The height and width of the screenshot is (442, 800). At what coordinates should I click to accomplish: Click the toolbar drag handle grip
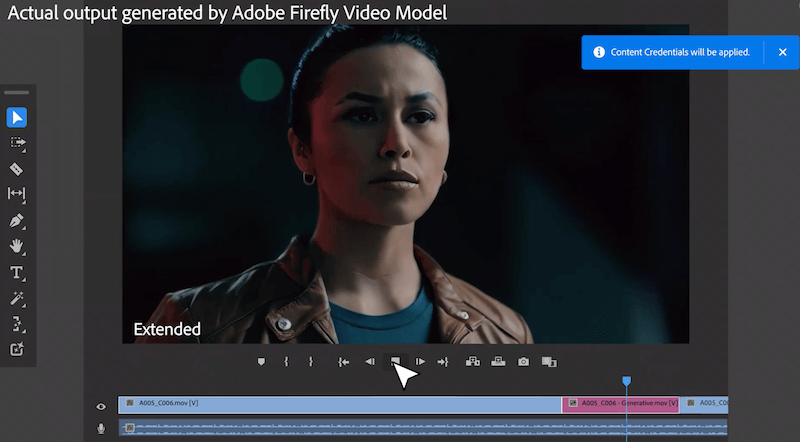pos(17,93)
